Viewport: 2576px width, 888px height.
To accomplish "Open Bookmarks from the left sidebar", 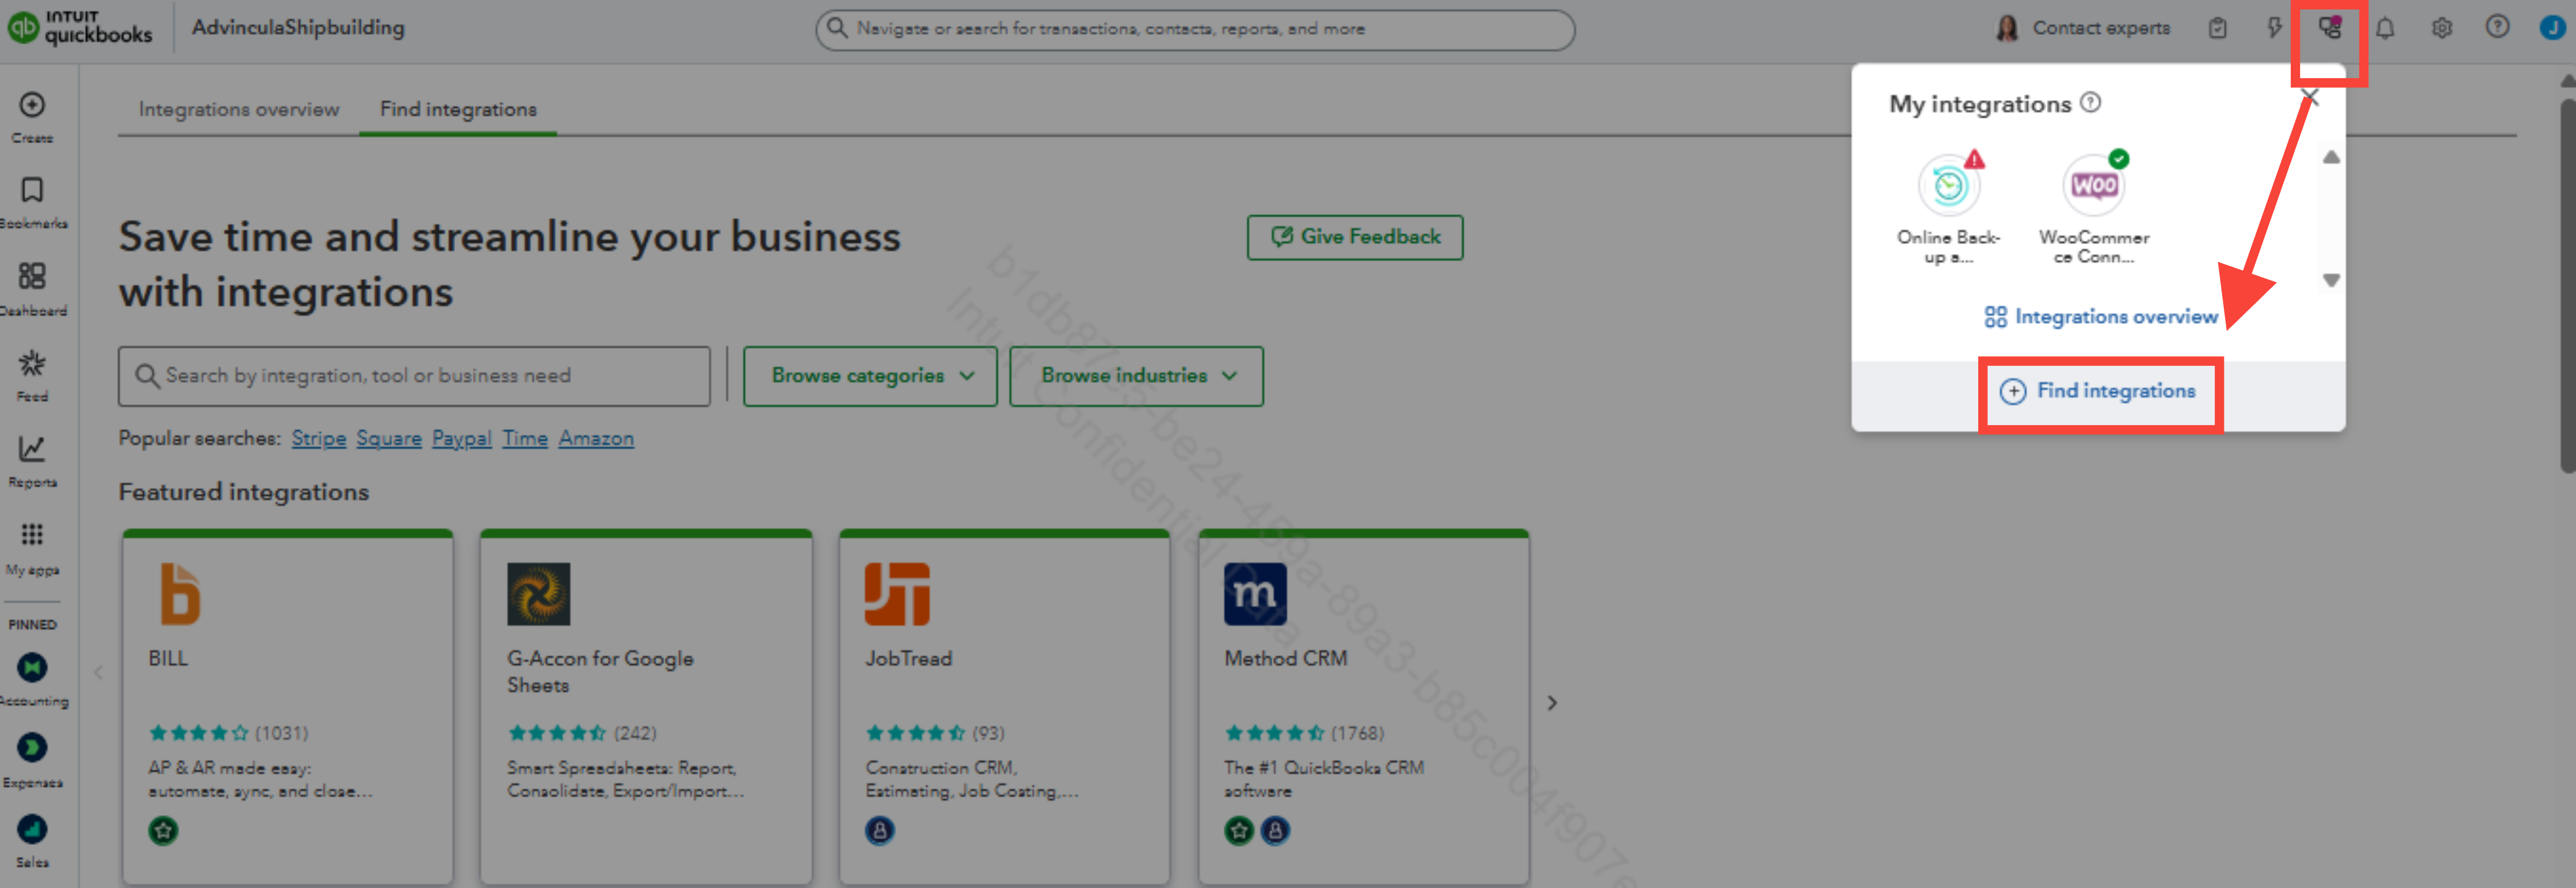I will (x=32, y=191).
